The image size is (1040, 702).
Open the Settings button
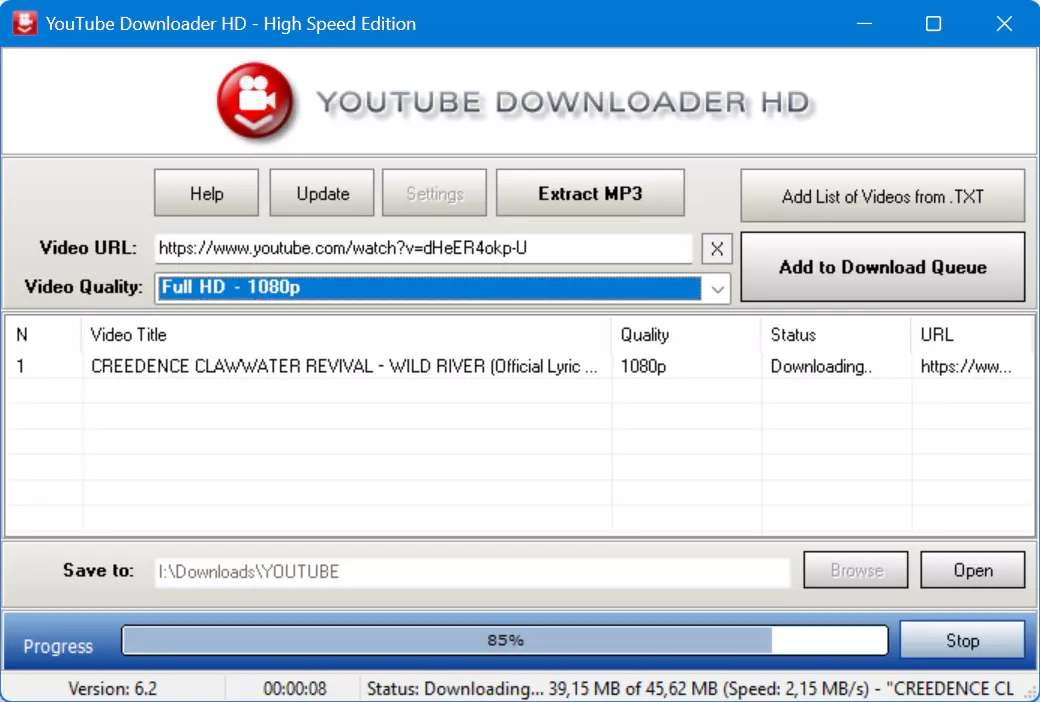pyautogui.click(x=434, y=193)
